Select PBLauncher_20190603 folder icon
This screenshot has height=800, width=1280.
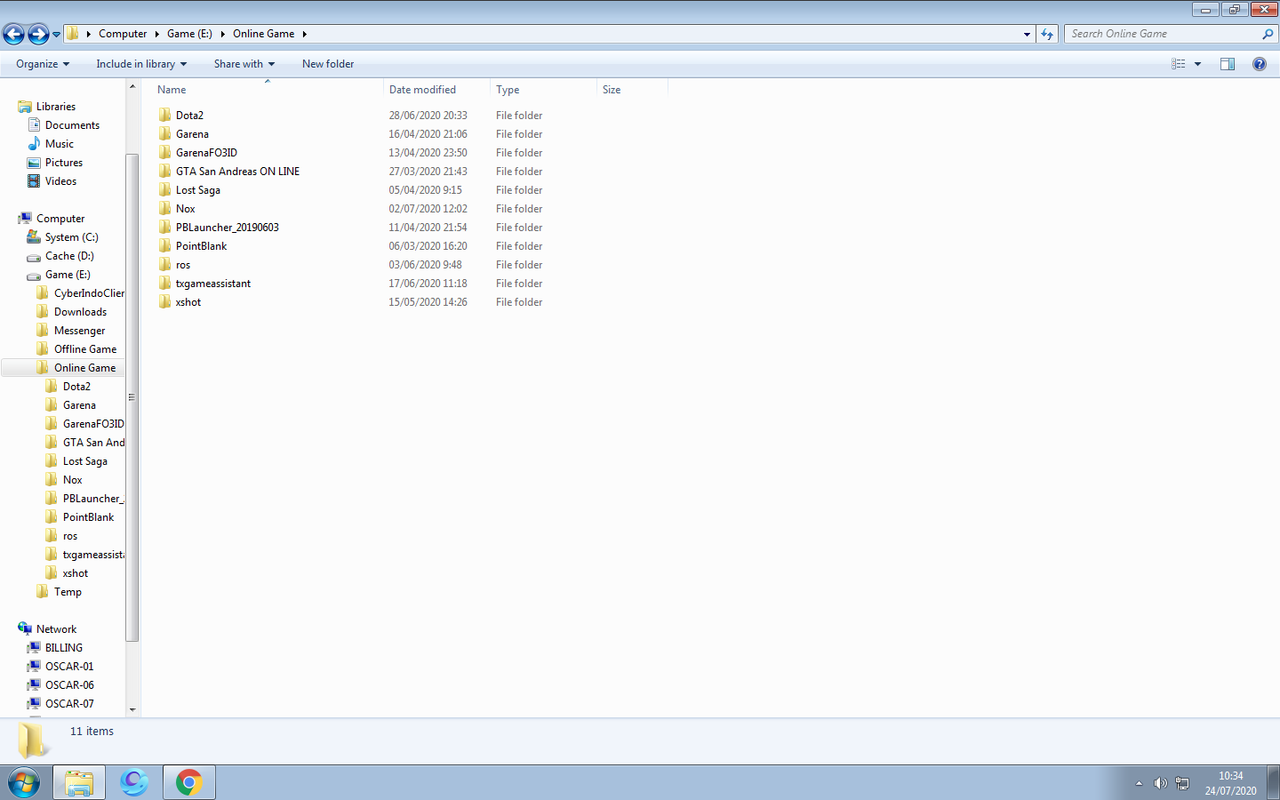pos(165,227)
